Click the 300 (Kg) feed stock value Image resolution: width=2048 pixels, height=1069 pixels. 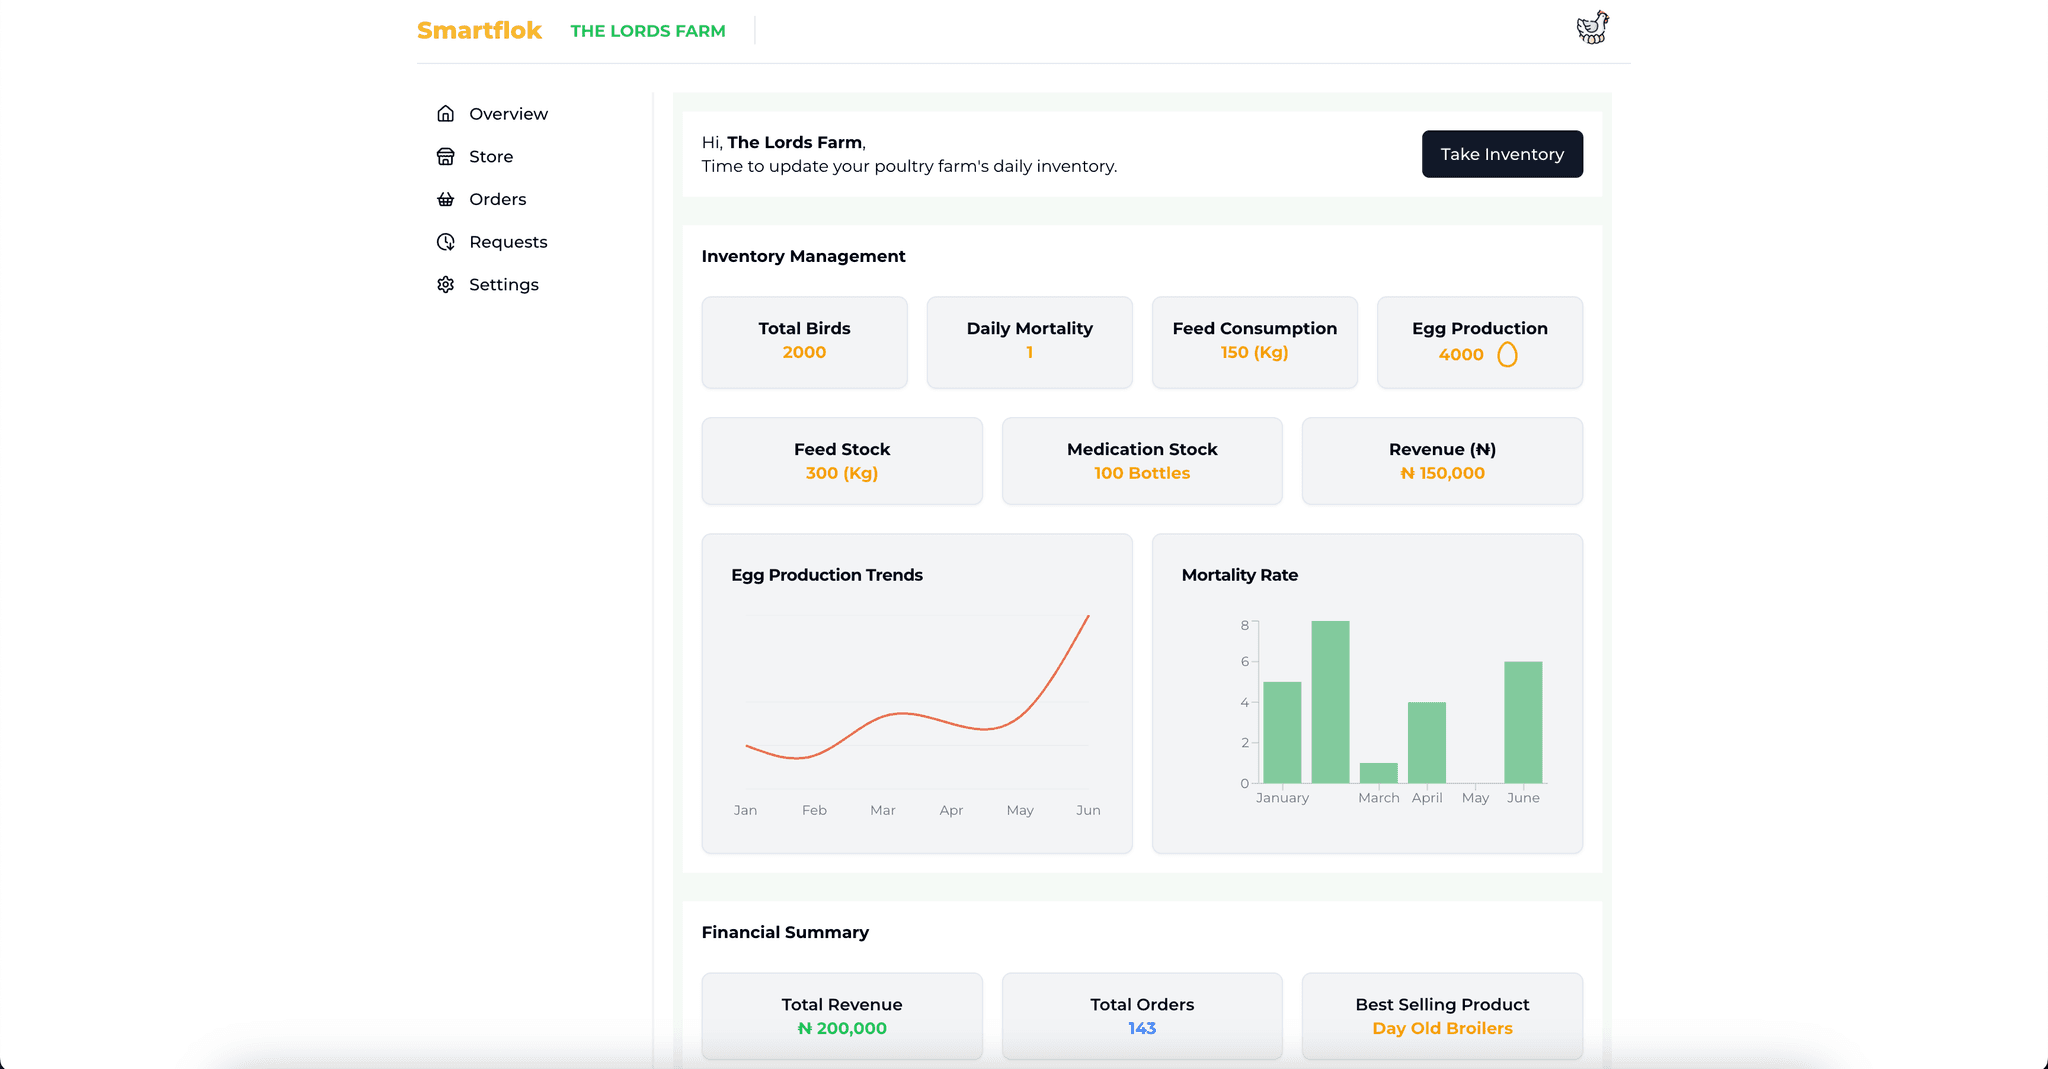coord(842,473)
